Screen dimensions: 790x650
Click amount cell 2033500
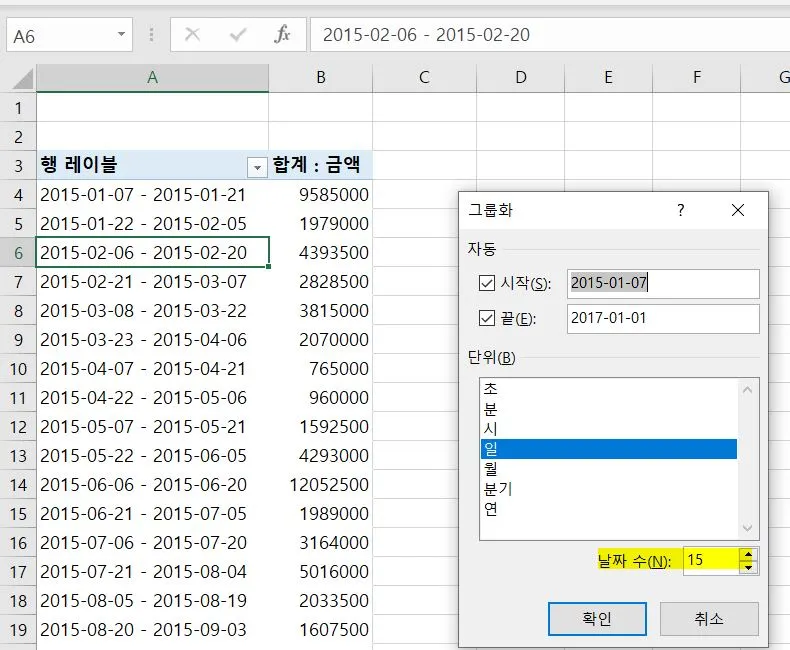(321, 601)
